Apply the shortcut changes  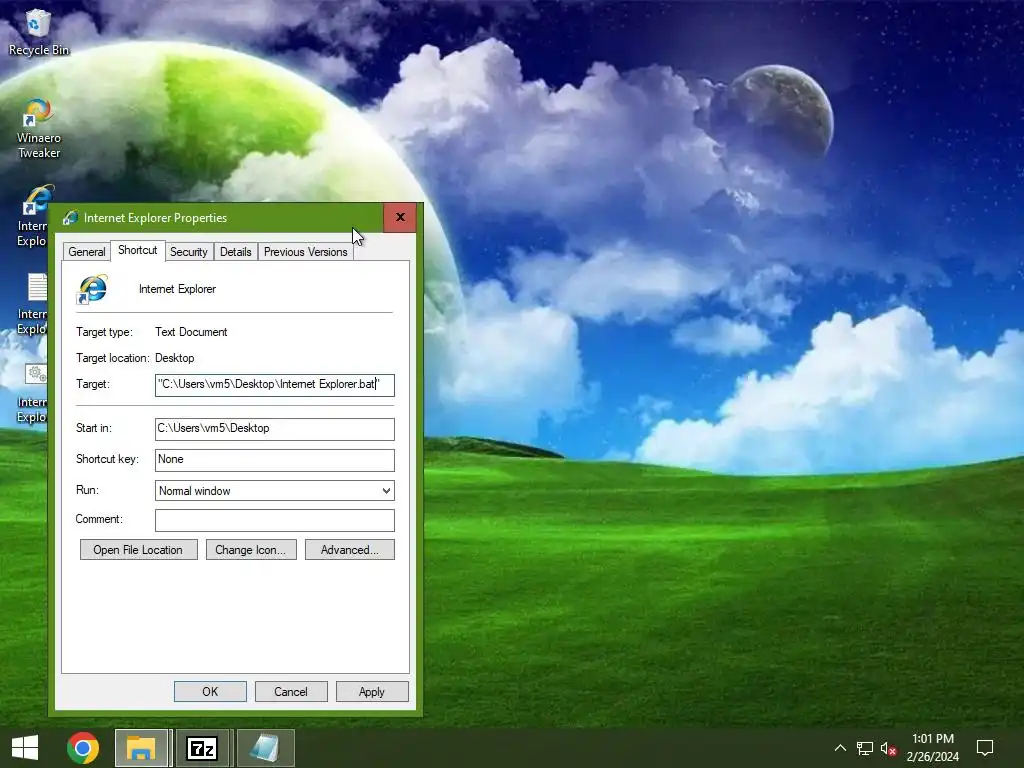point(372,692)
